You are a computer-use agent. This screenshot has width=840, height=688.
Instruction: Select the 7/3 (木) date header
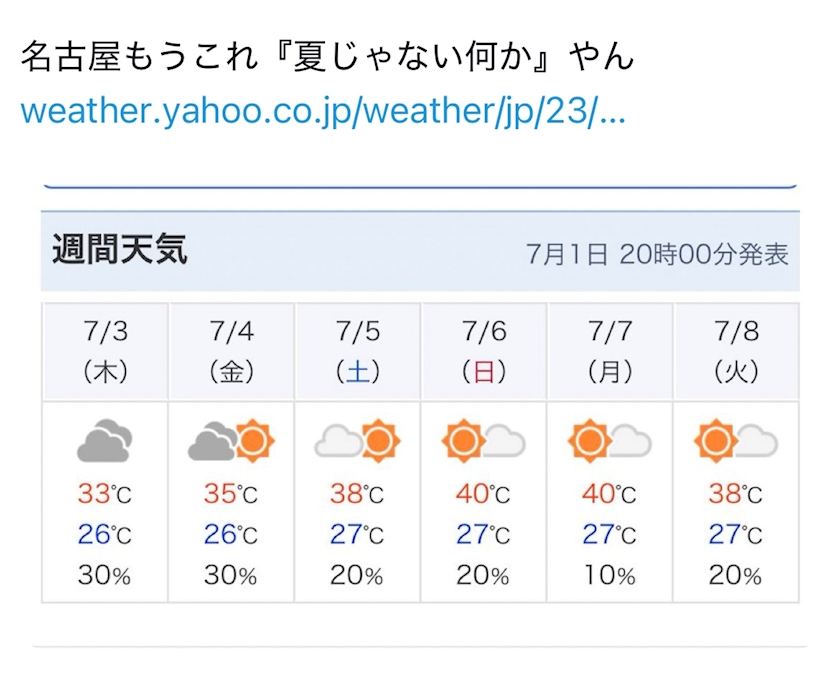[x=105, y=351]
